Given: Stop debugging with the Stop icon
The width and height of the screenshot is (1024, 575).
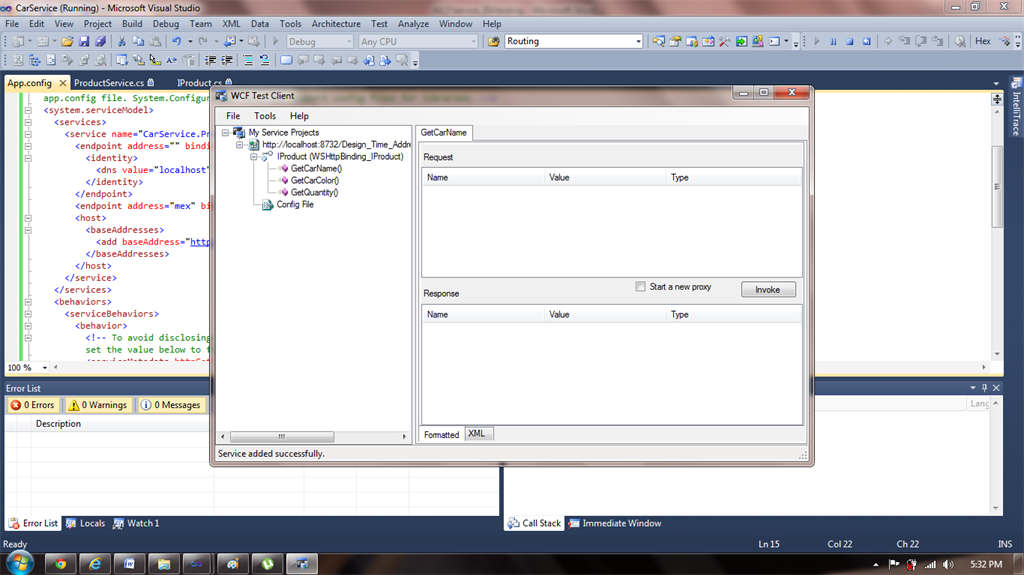Looking at the screenshot, I should (850, 41).
